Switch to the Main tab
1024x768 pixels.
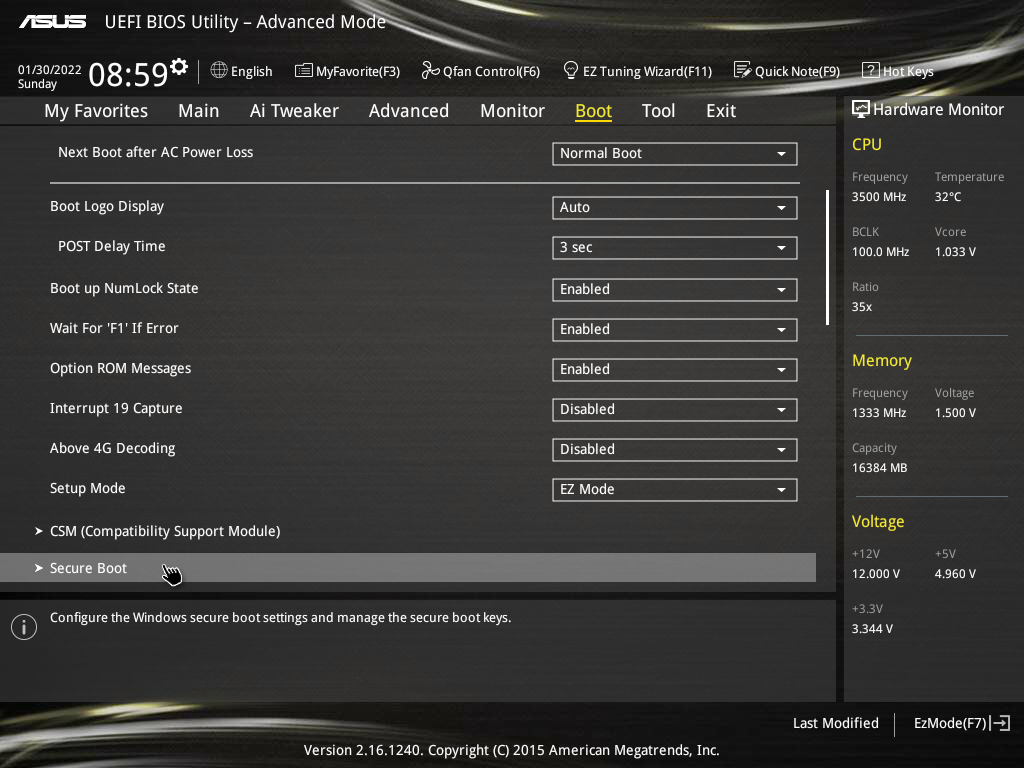[x=199, y=111]
